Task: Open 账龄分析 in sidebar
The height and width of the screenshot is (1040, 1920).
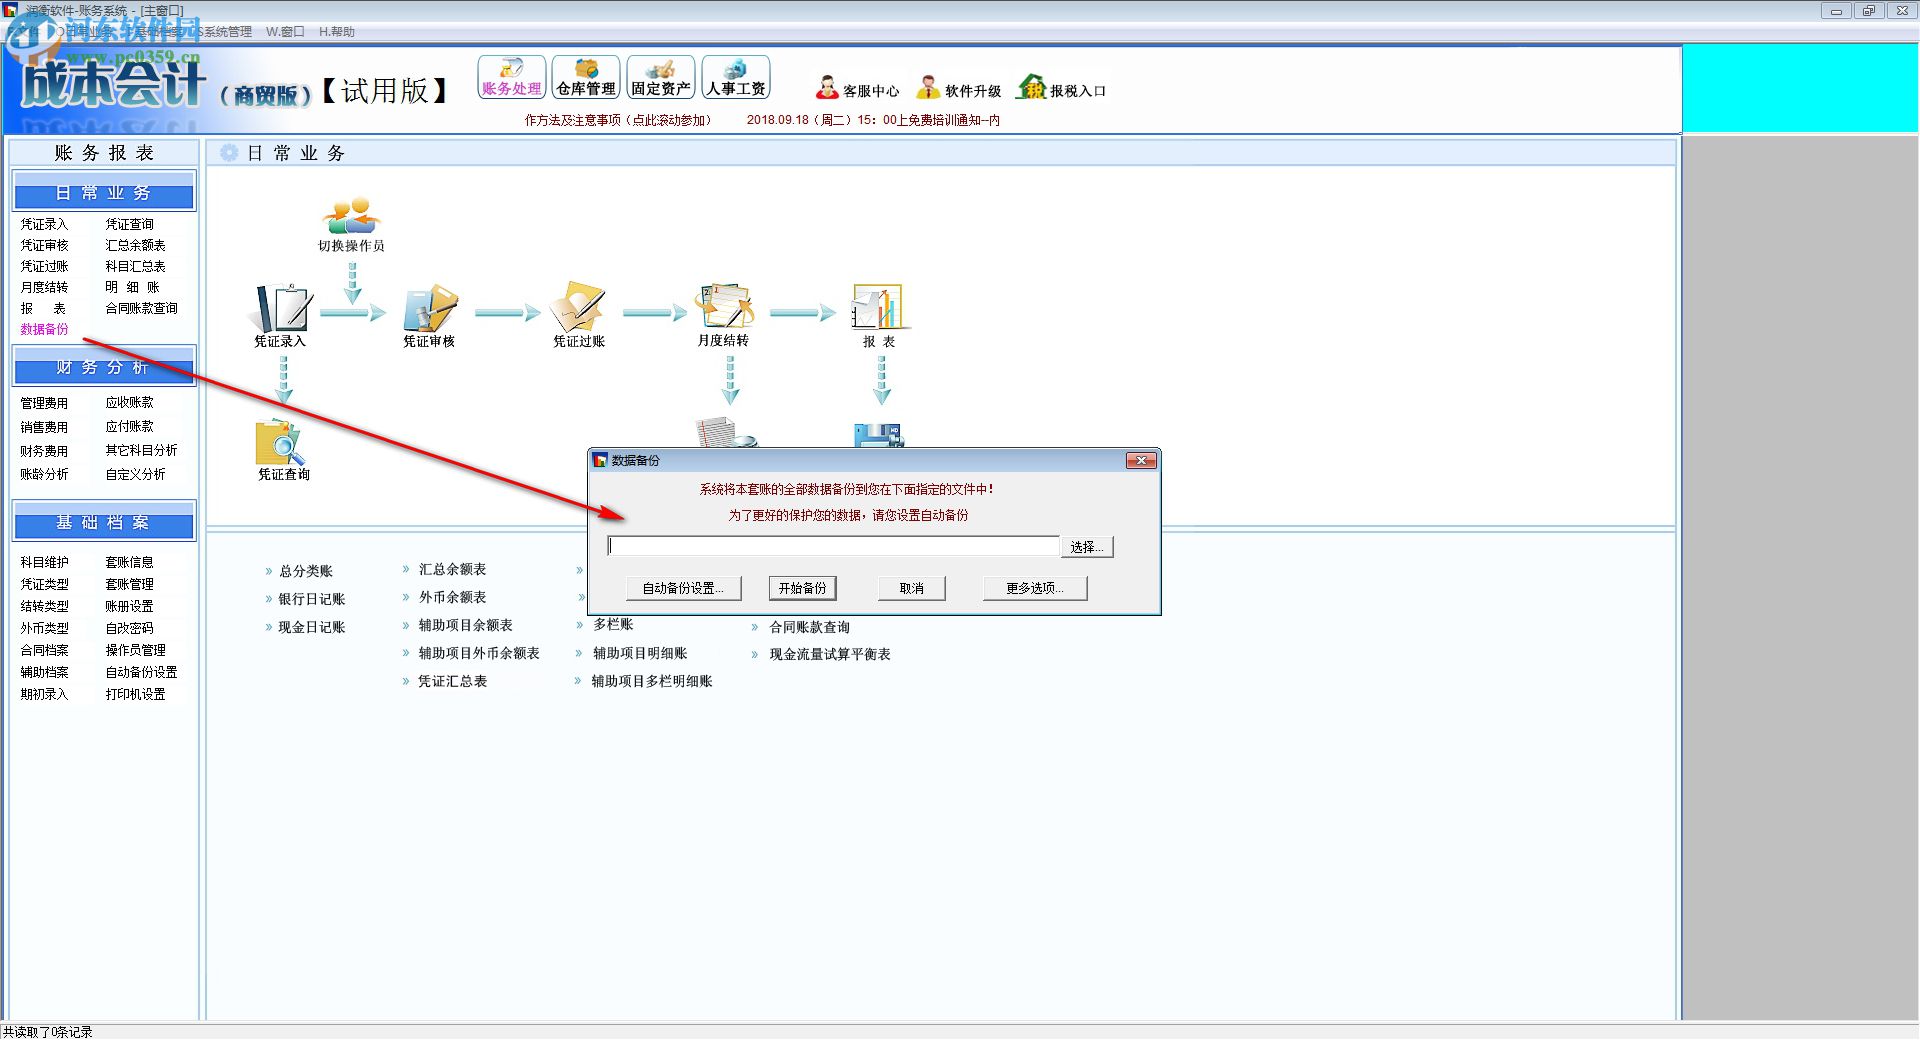Action: [x=45, y=474]
